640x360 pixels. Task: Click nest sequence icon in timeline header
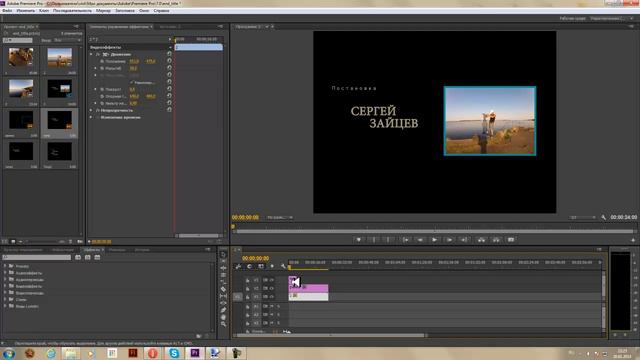point(238,267)
